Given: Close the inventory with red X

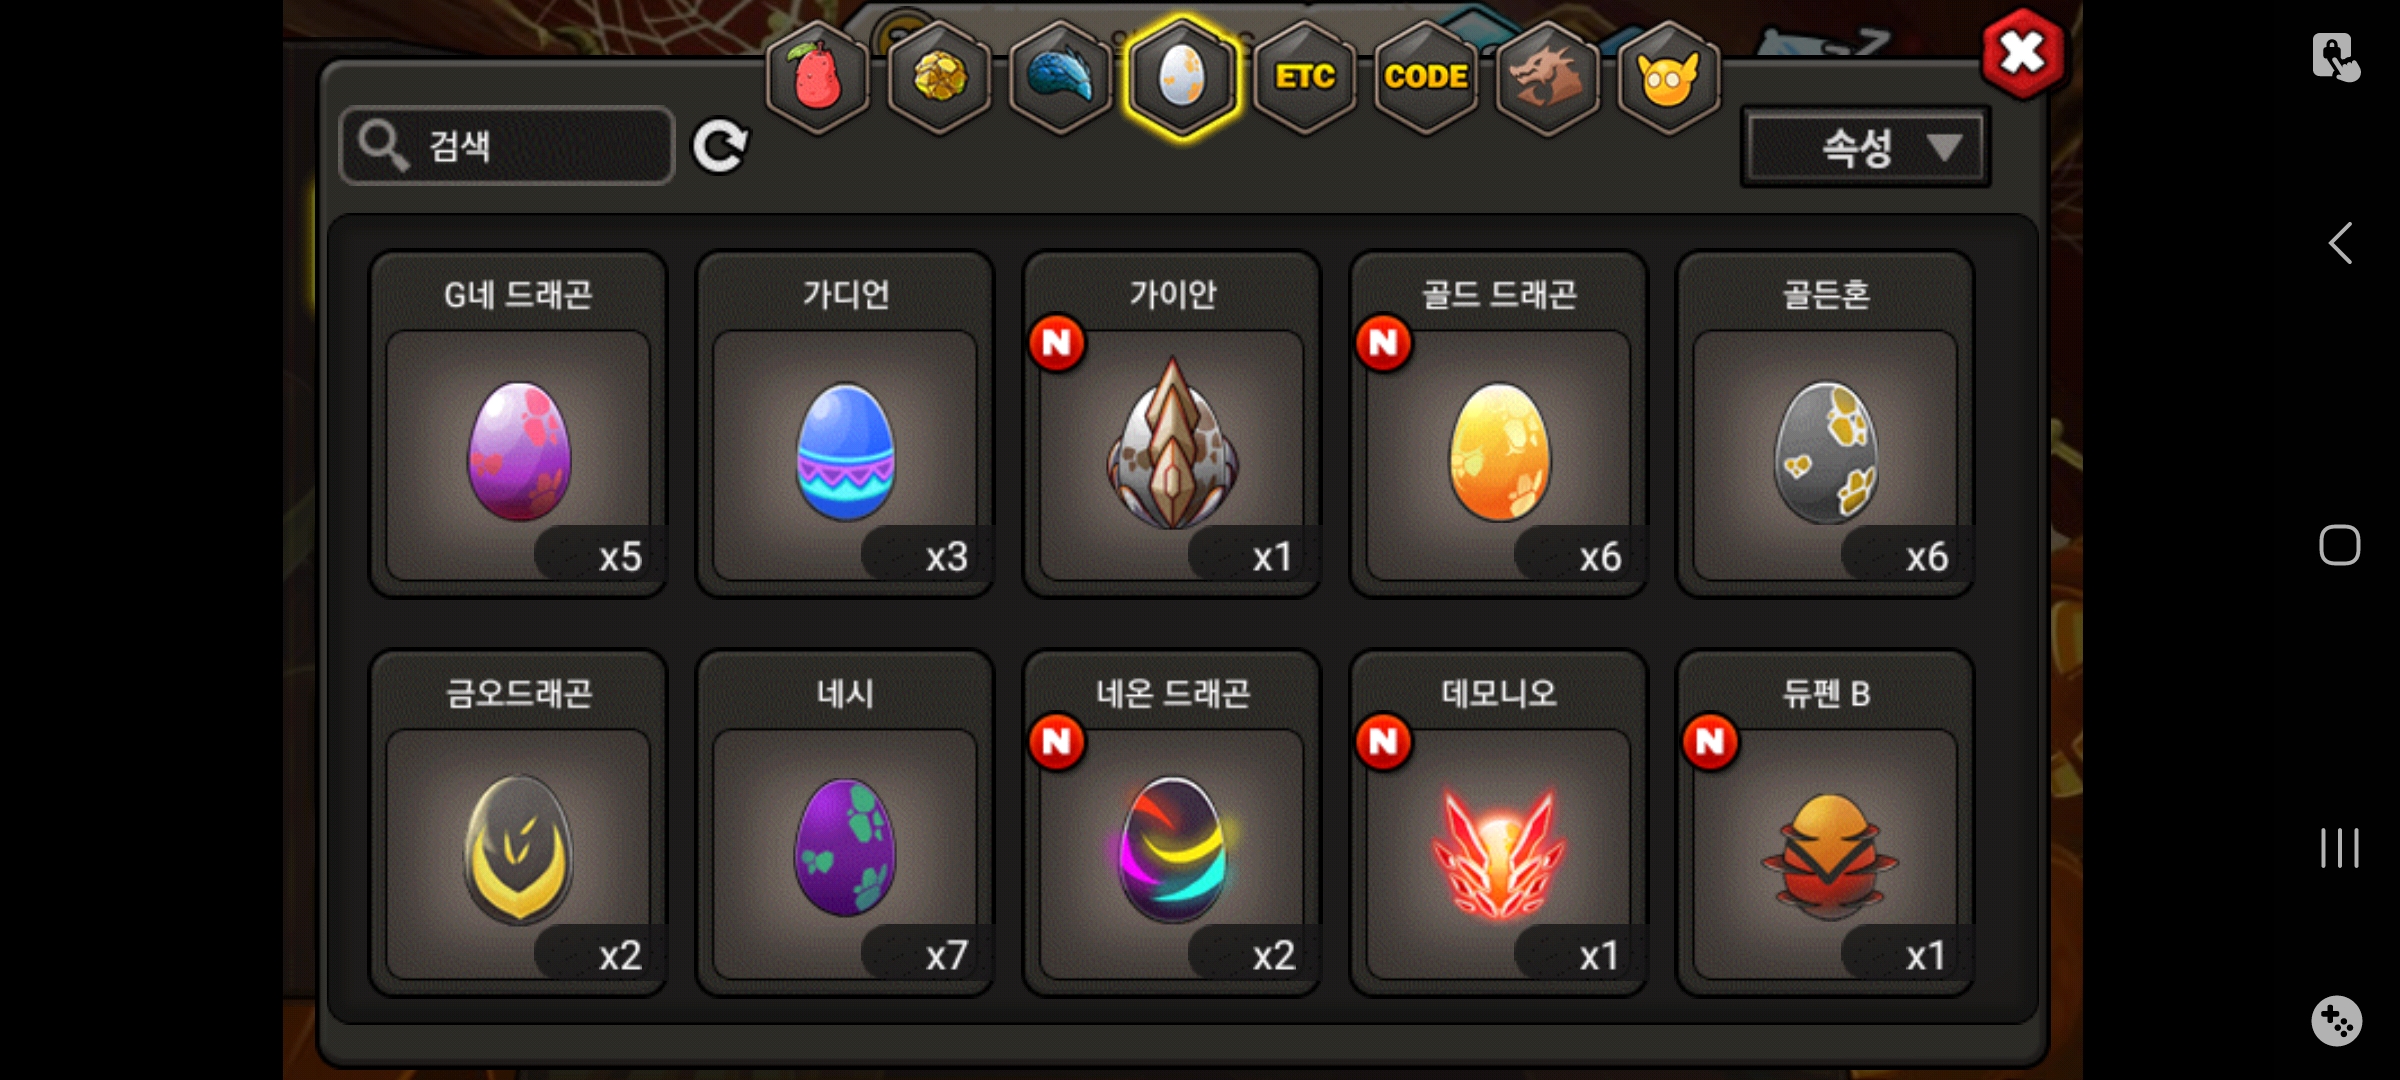Looking at the screenshot, I should (2022, 54).
